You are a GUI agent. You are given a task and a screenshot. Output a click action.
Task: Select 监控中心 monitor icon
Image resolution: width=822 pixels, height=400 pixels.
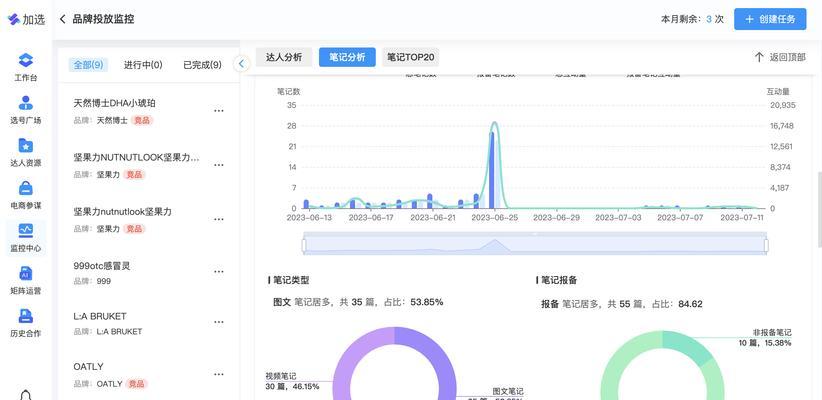tap(26, 230)
